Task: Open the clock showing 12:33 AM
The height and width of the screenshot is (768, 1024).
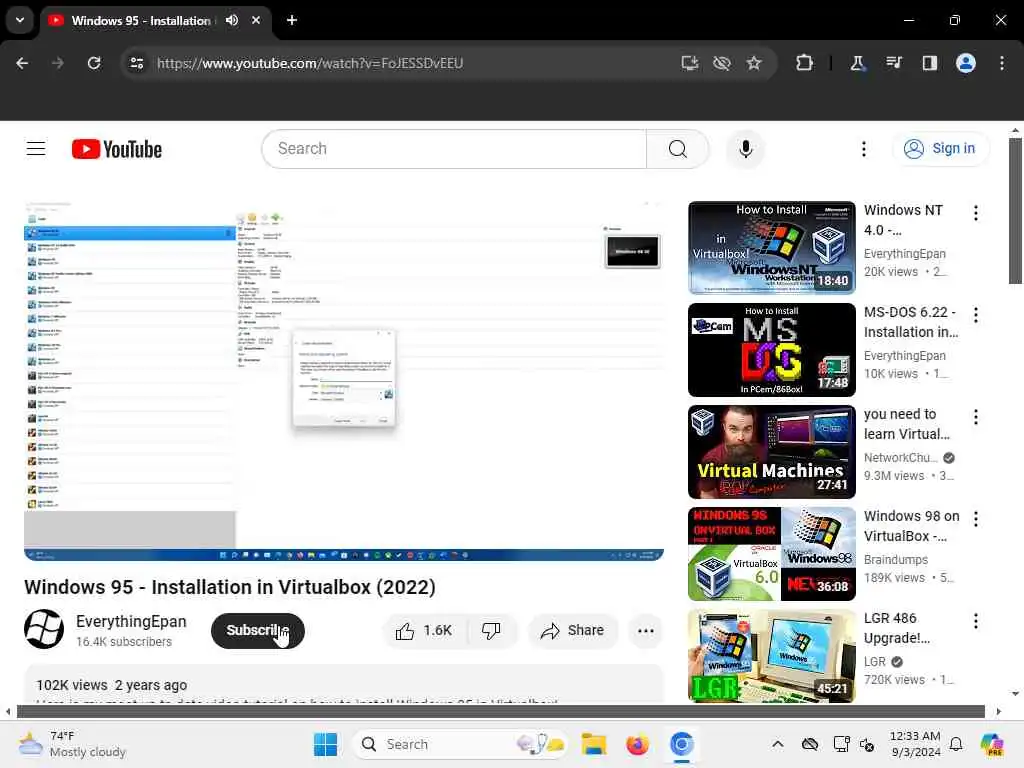Action: click(x=915, y=744)
